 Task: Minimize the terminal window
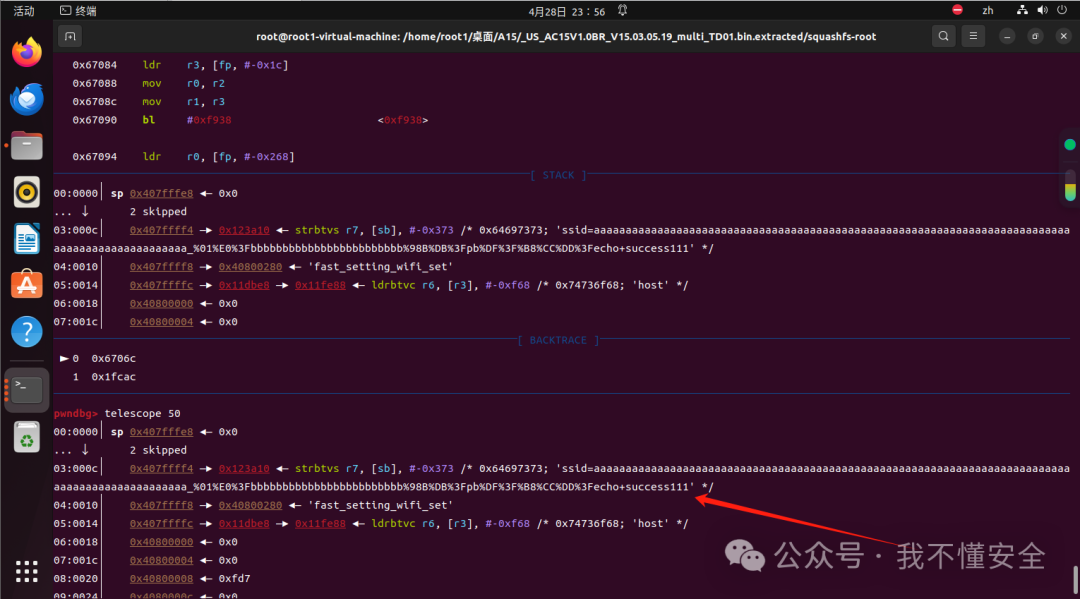coord(1007,36)
